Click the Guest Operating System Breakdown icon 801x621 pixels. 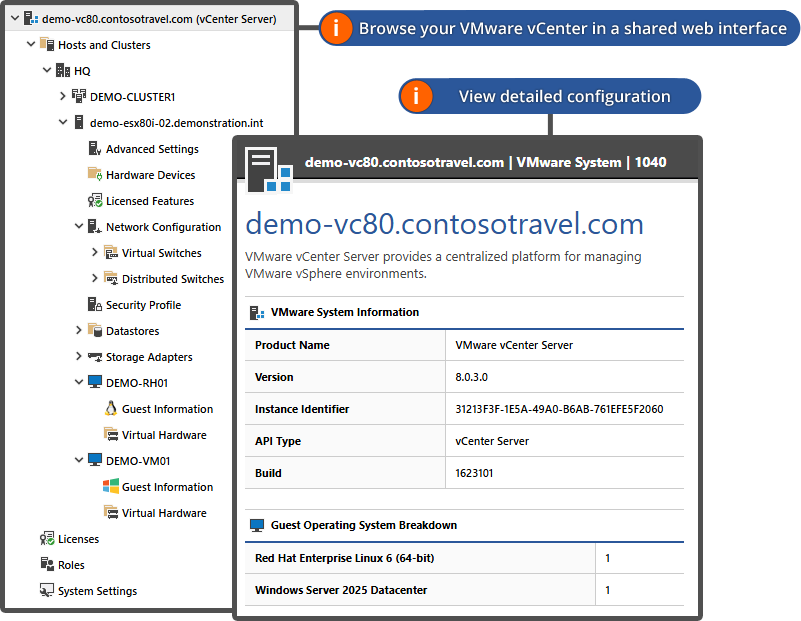click(x=257, y=526)
